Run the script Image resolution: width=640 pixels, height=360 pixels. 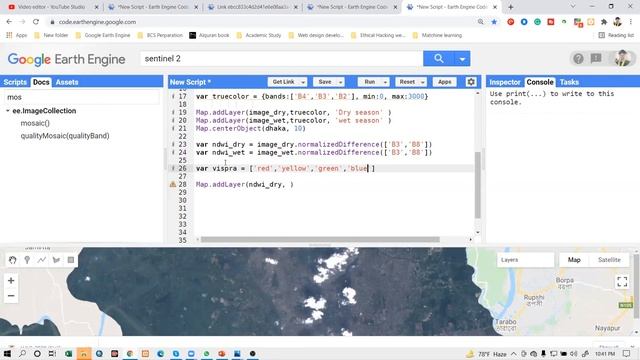pyautogui.click(x=370, y=82)
